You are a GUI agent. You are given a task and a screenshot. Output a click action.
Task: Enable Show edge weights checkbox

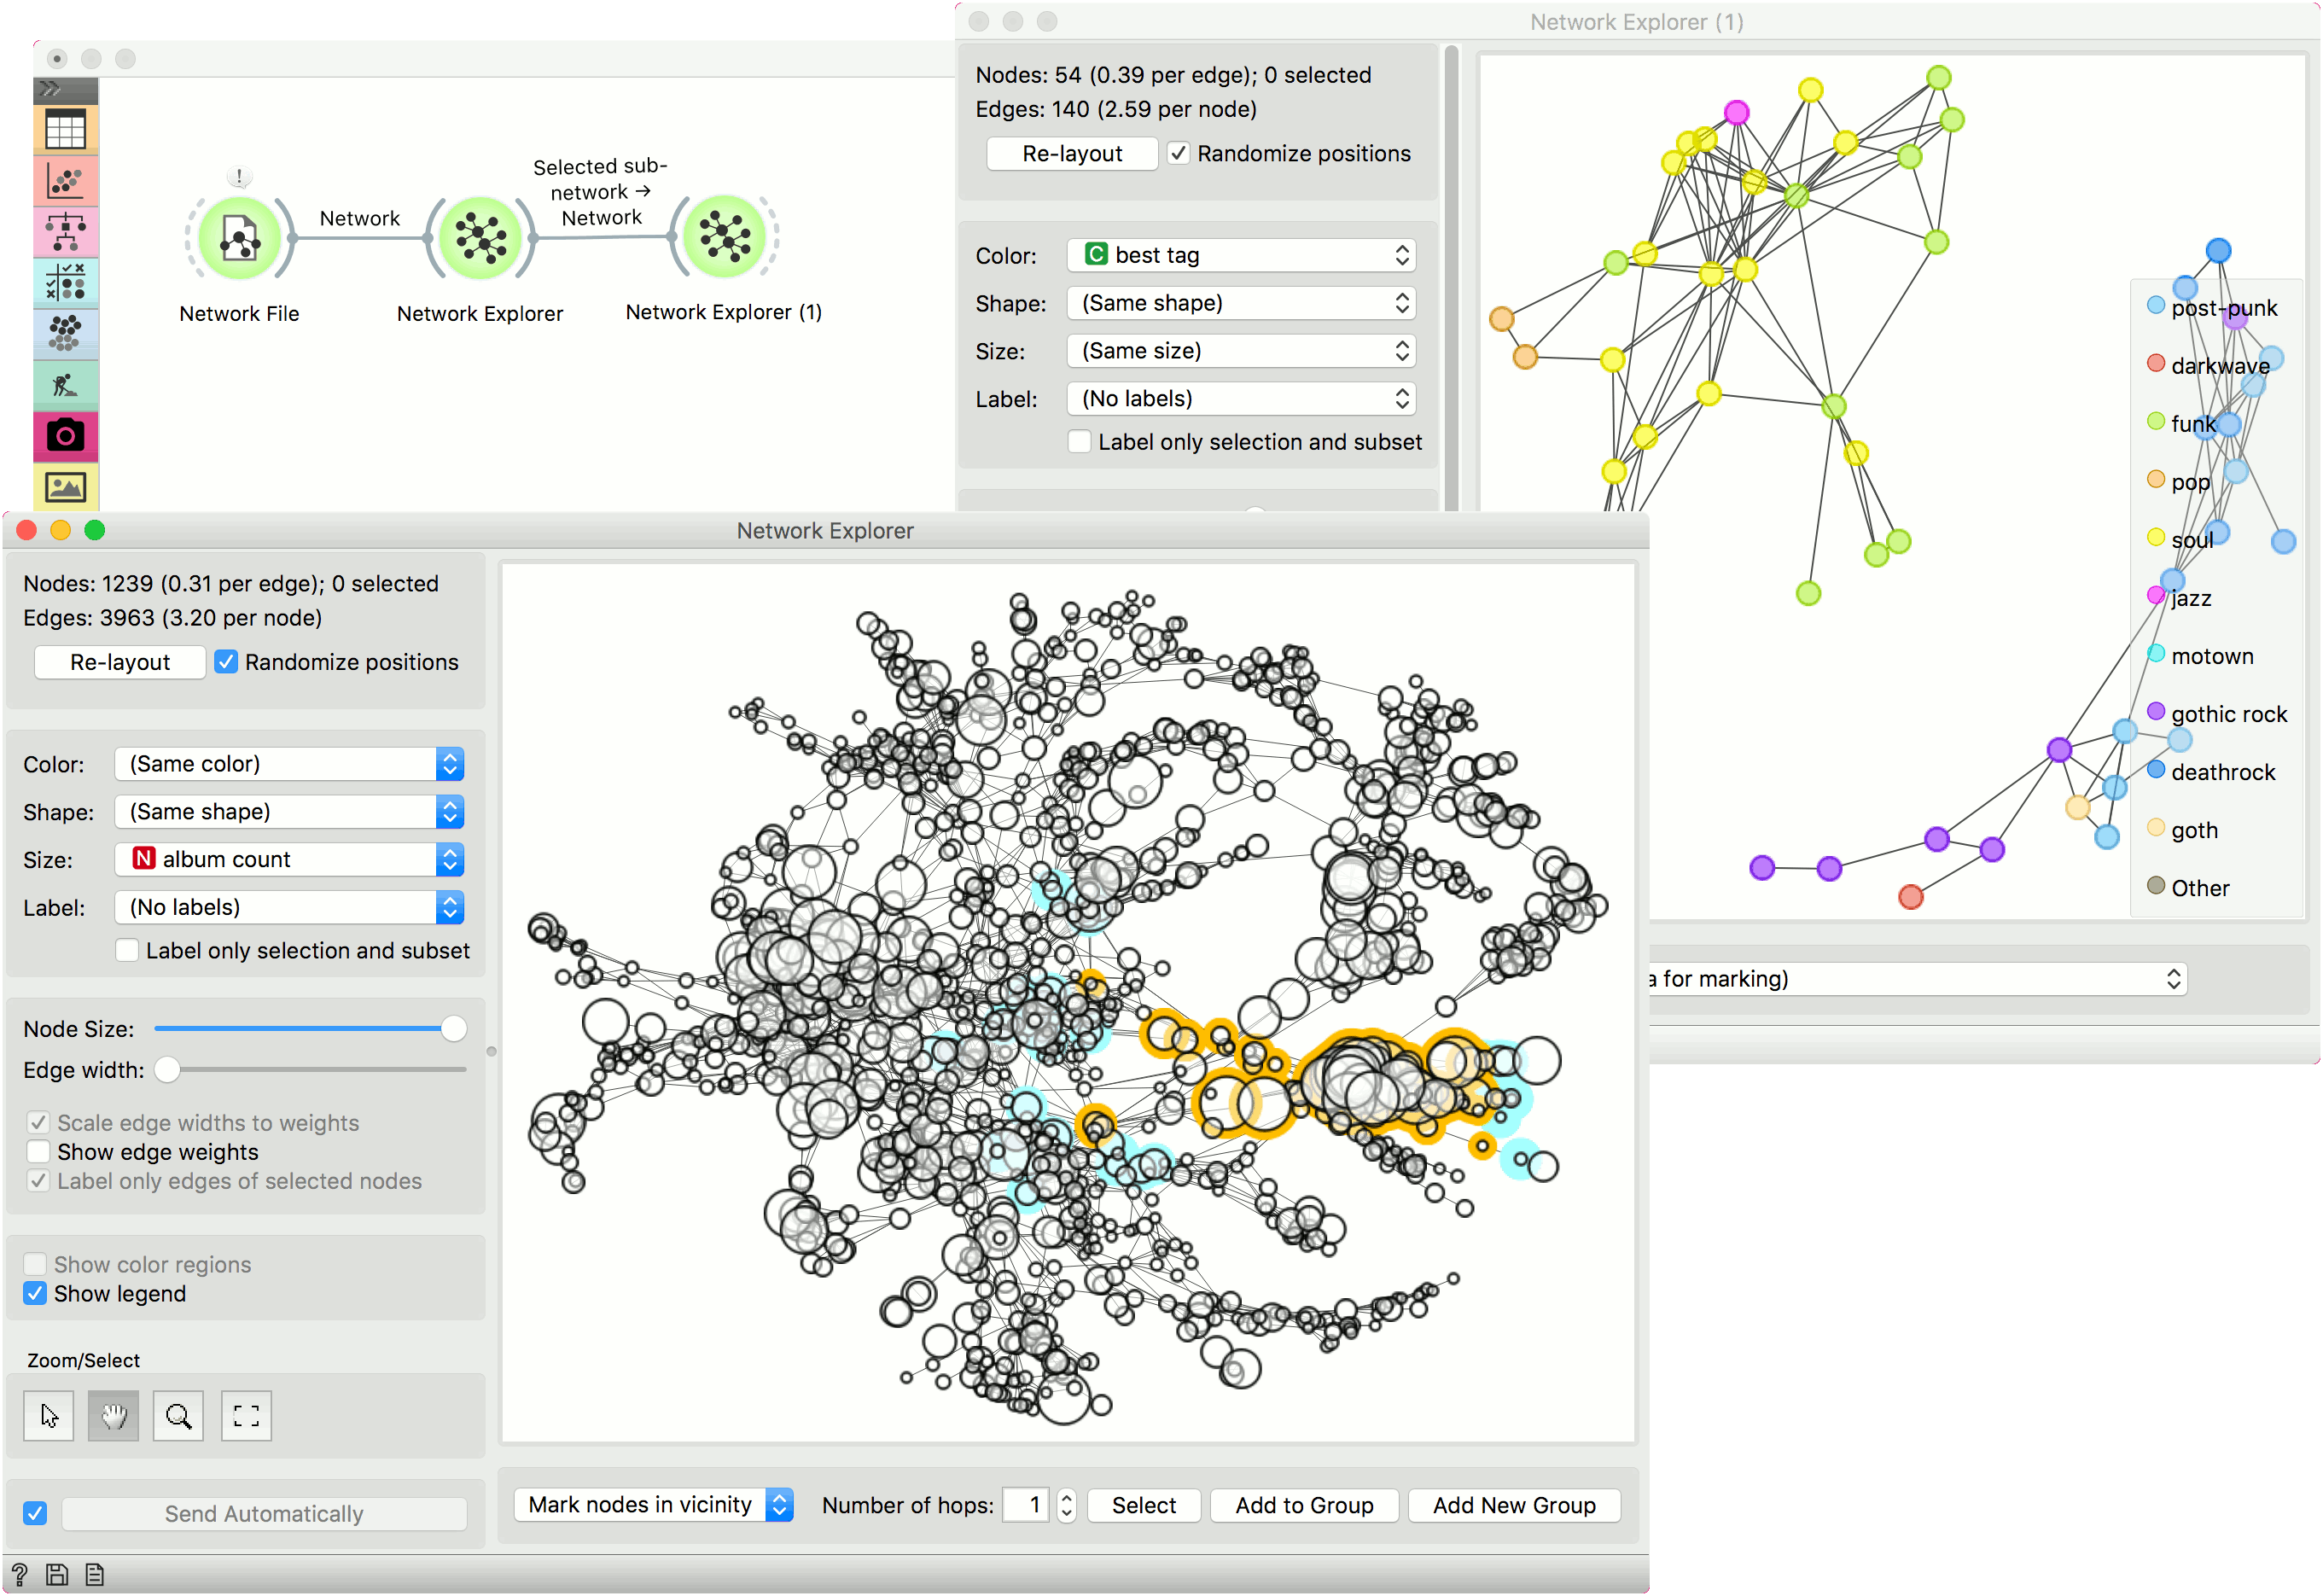[39, 1152]
